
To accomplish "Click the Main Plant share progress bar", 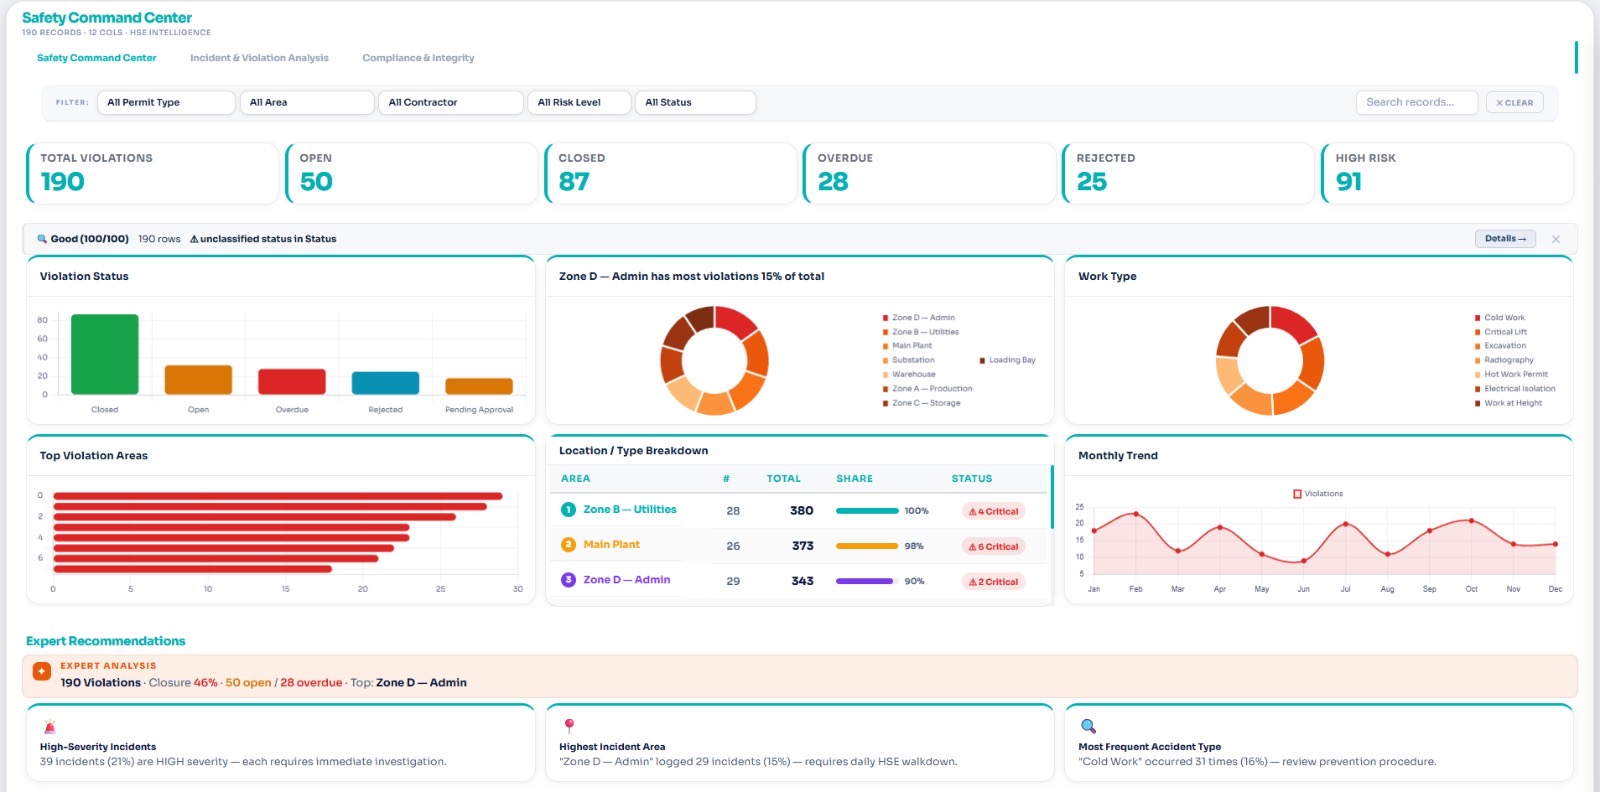I will point(867,546).
